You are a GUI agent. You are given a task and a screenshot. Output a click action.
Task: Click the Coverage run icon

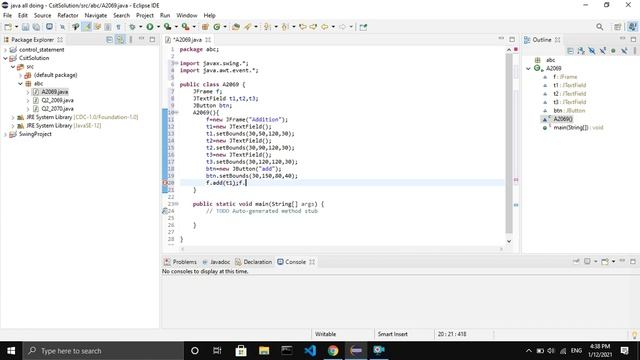tap(167, 27)
